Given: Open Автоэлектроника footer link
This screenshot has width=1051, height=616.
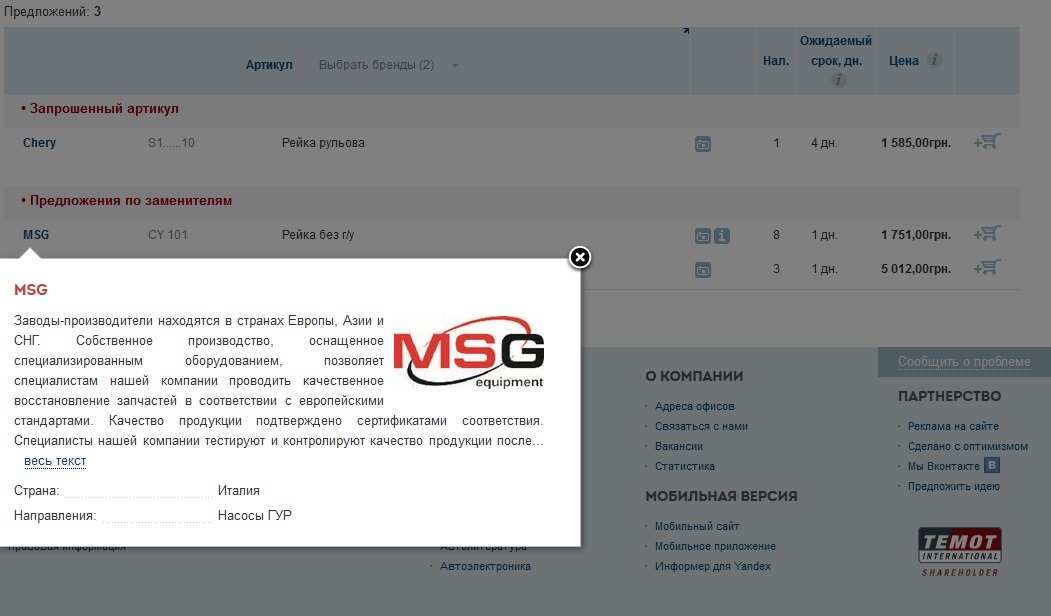Looking at the screenshot, I should [x=485, y=567].
